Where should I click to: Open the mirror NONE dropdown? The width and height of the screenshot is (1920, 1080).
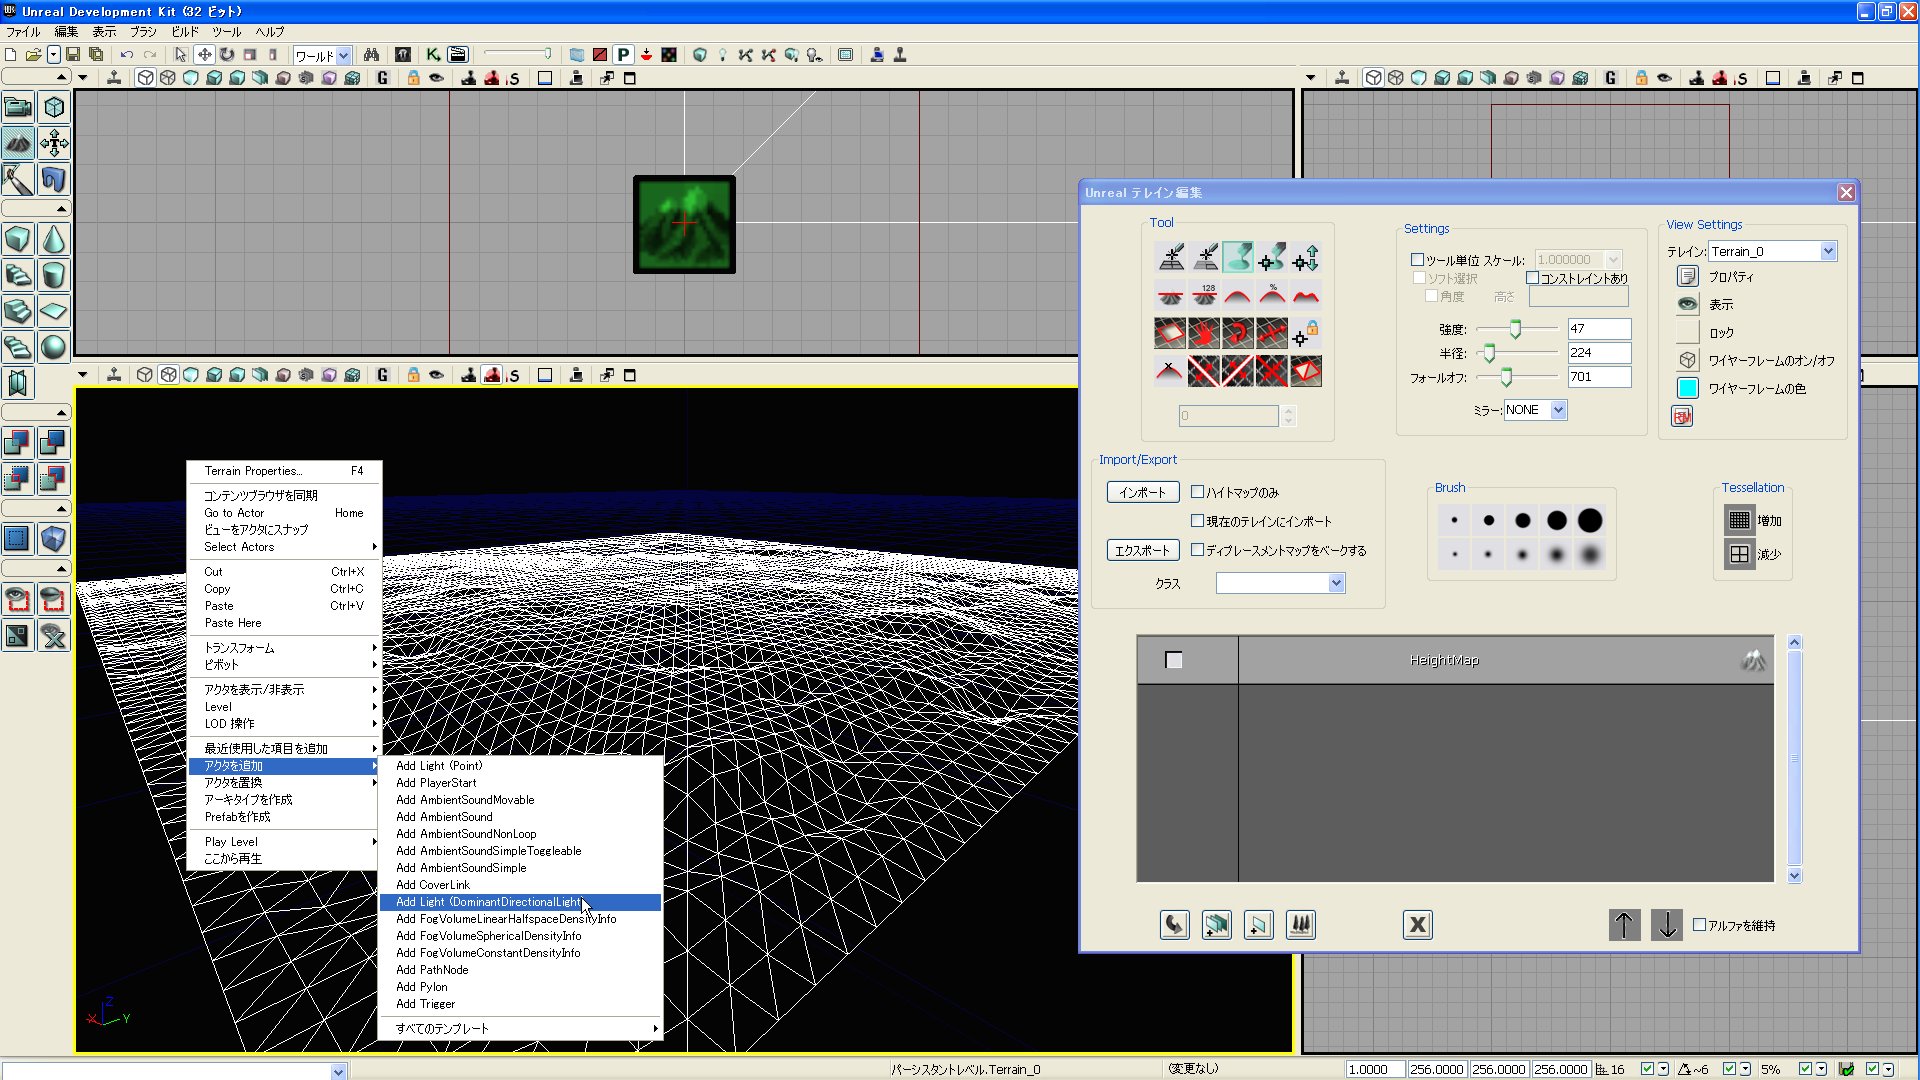tap(1558, 410)
